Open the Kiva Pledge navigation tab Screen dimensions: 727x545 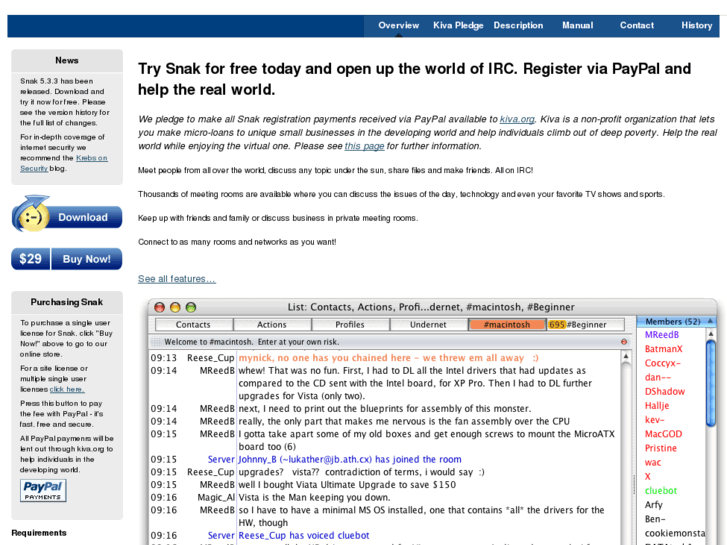click(458, 26)
